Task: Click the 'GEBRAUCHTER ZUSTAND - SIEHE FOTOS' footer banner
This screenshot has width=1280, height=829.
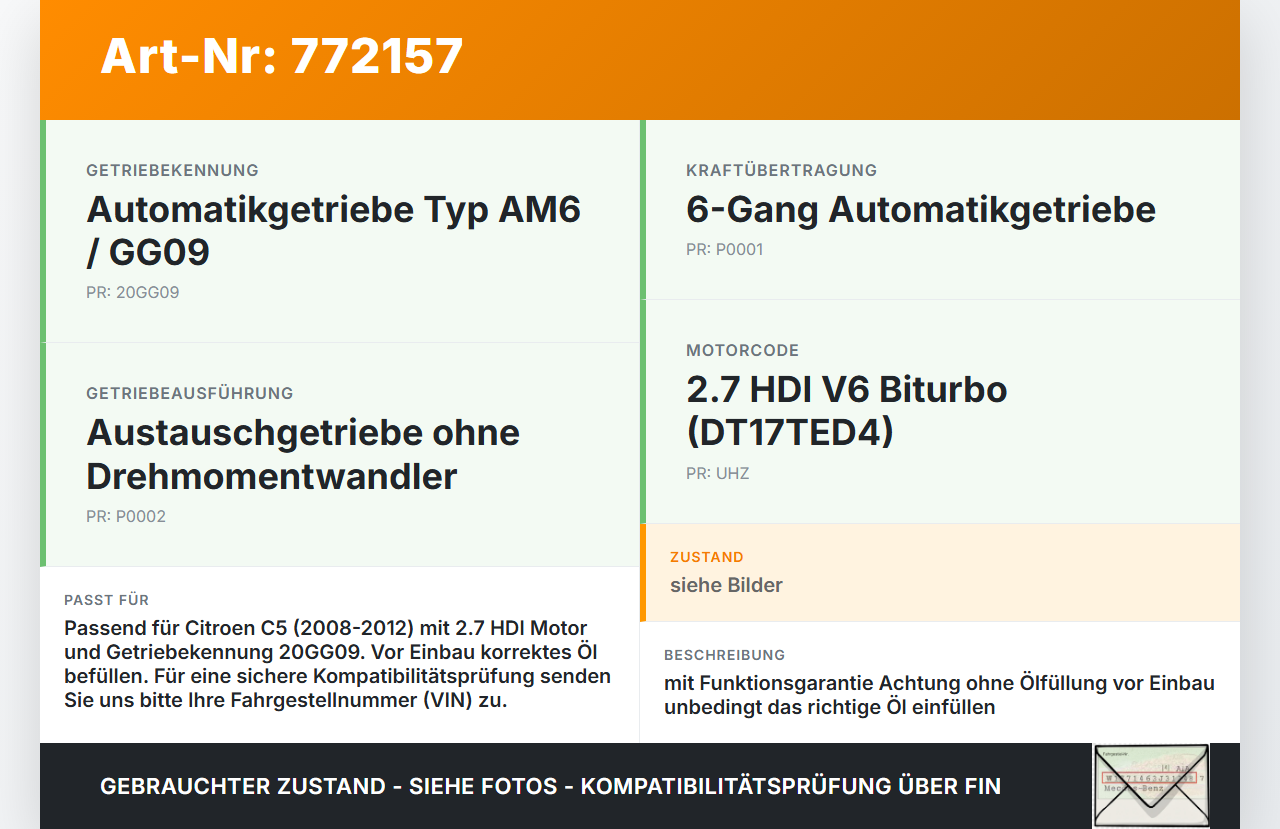Action: (x=550, y=786)
